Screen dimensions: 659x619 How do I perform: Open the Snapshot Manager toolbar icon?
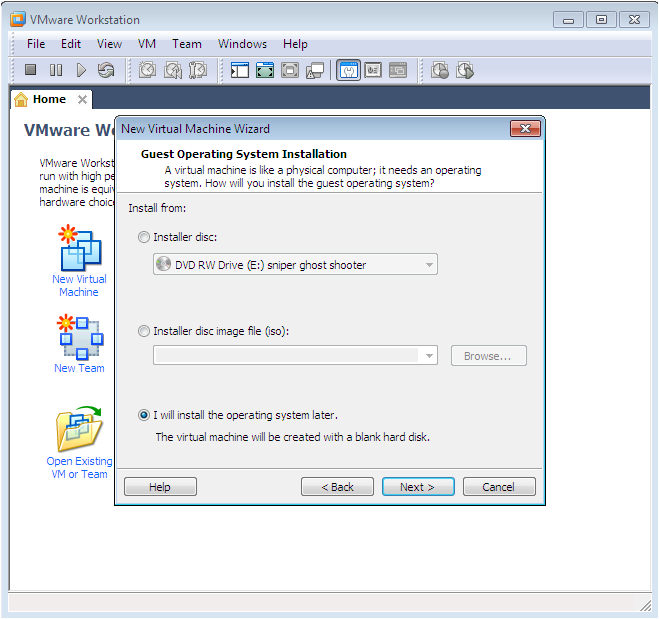[x=198, y=70]
